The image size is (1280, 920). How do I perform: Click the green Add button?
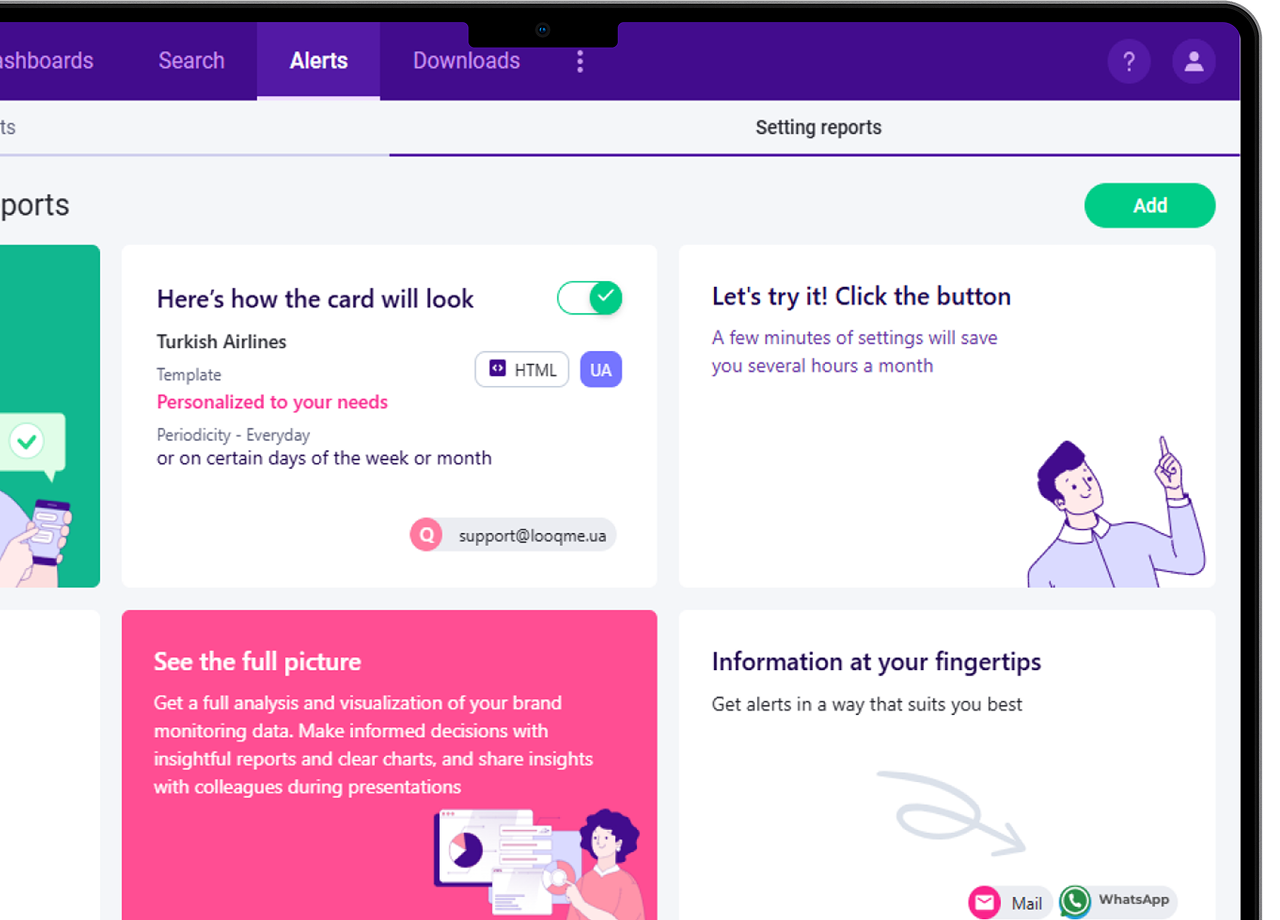[x=1150, y=205]
